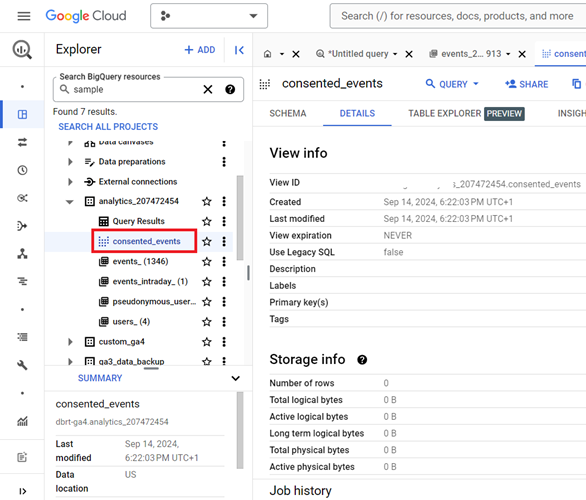This screenshot has width=586, height=500.
Task: Collapse the SUMMARY panel chevron
Action: pos(235,378)
